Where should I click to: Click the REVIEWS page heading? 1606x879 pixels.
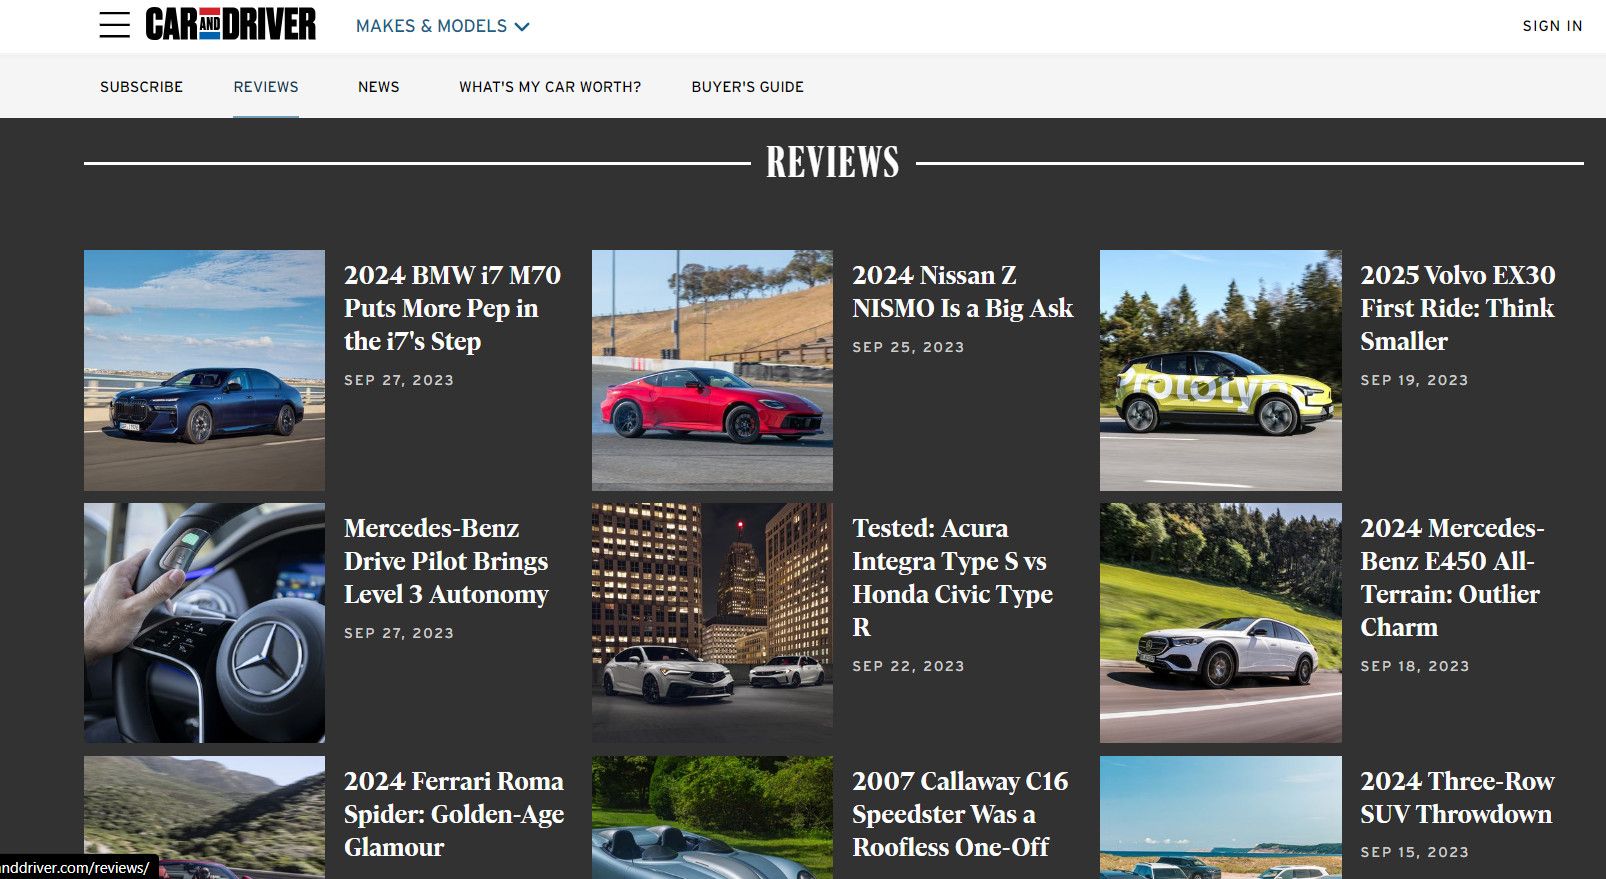(x=833, y=162)
